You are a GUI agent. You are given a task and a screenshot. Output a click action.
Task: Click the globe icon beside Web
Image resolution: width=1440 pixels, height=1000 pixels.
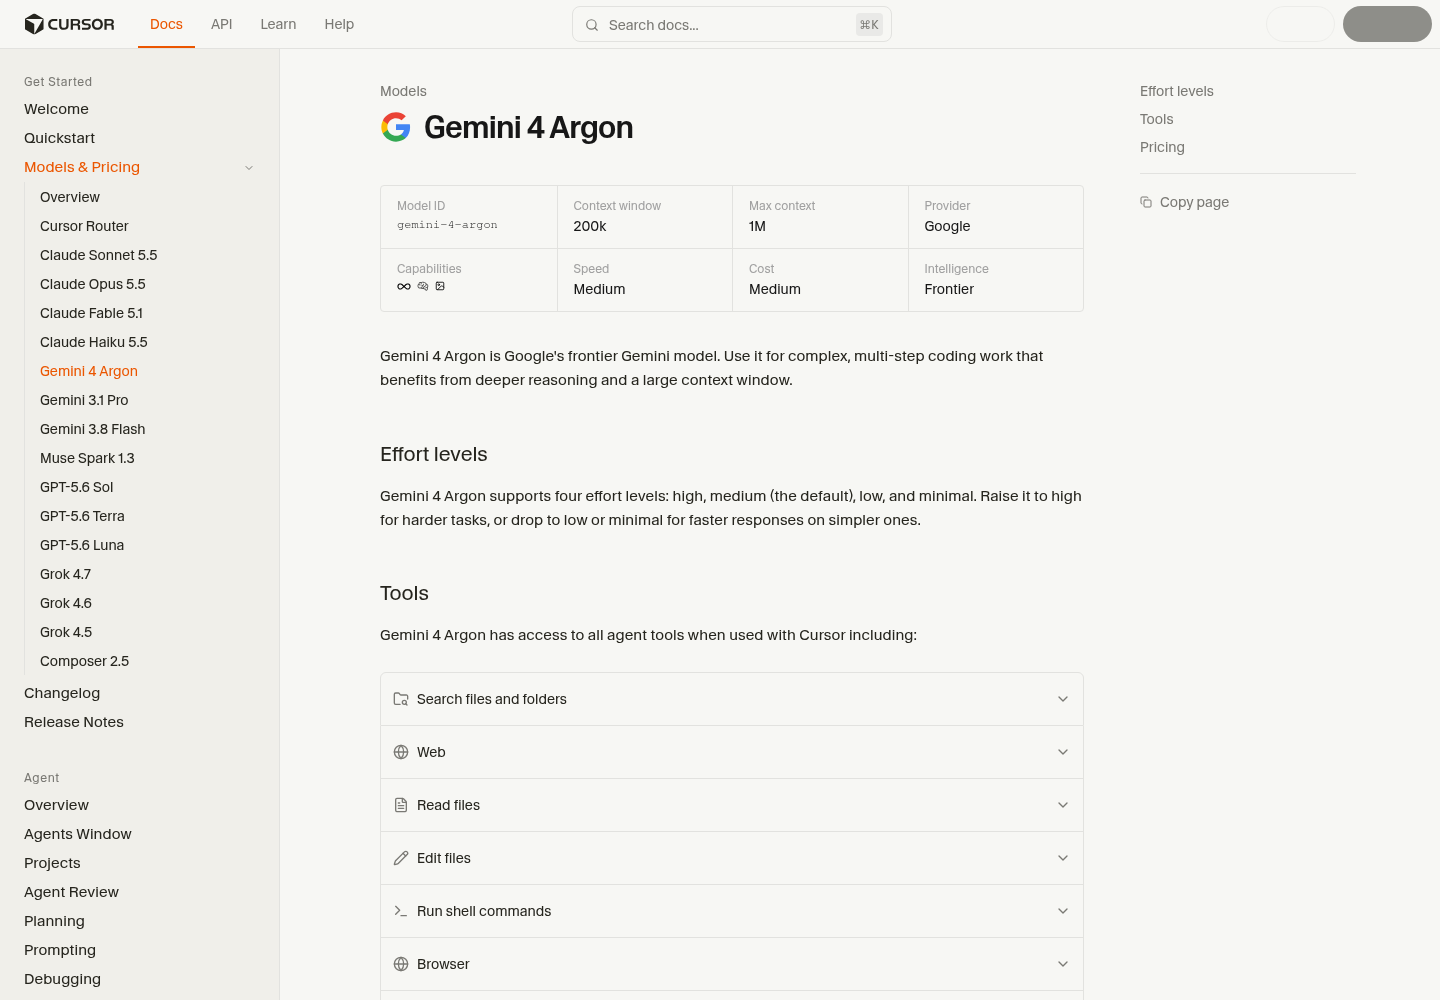[x=401, y=752]
